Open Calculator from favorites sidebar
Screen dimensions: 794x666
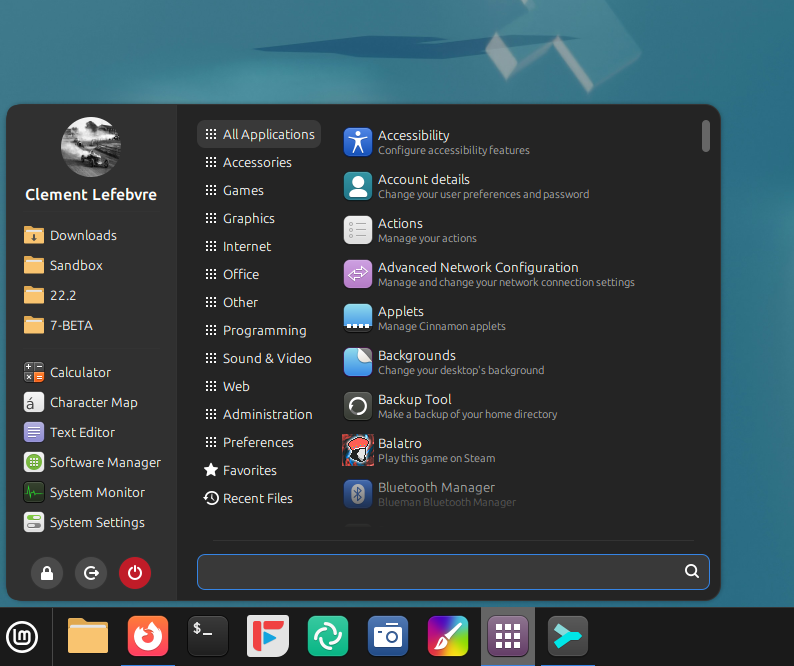click(80, 372)
